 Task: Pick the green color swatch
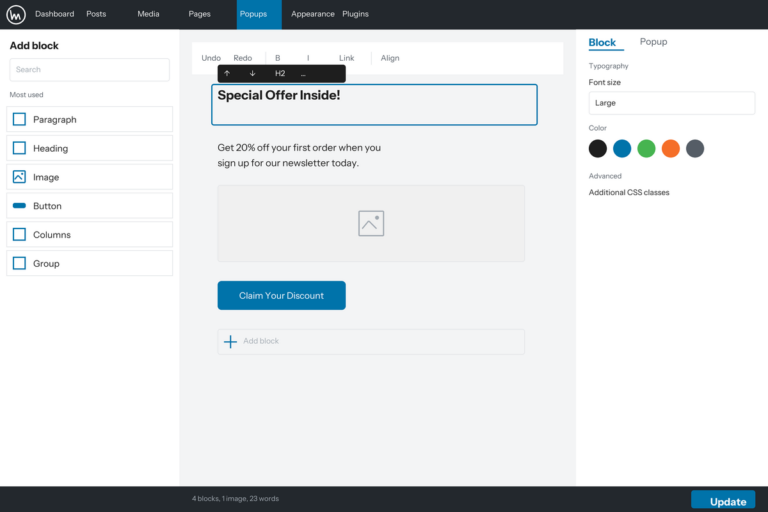(647, 148)
